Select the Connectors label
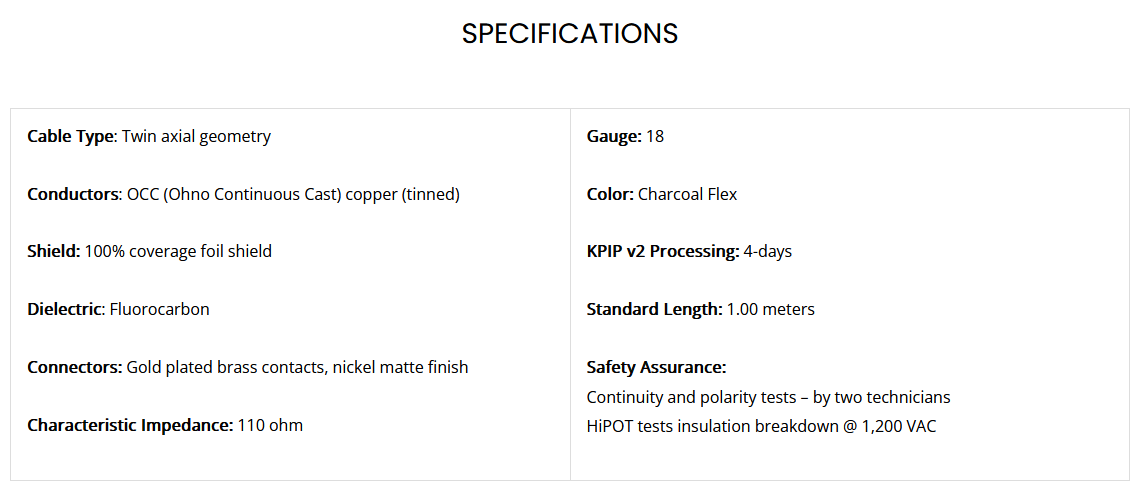The height and width of the screenshot is (491, 1140). click(75, 367)
